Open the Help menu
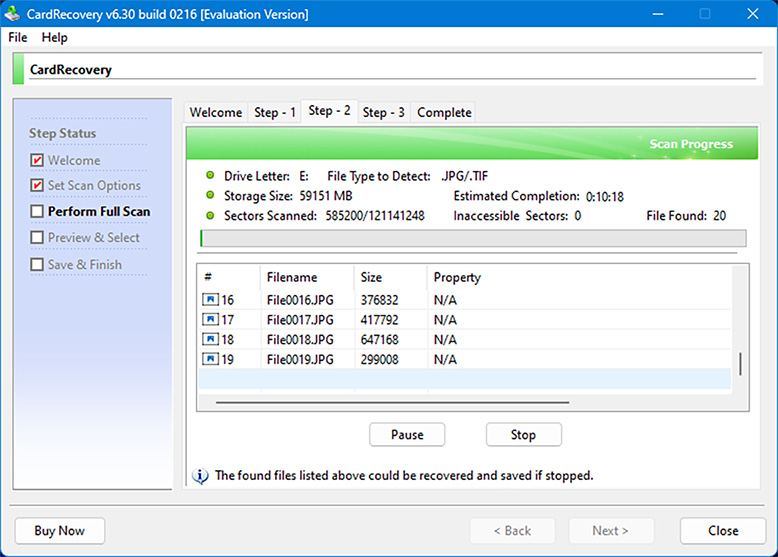The height and width of the screenshot is (557, 778). [x=55, y=37]
